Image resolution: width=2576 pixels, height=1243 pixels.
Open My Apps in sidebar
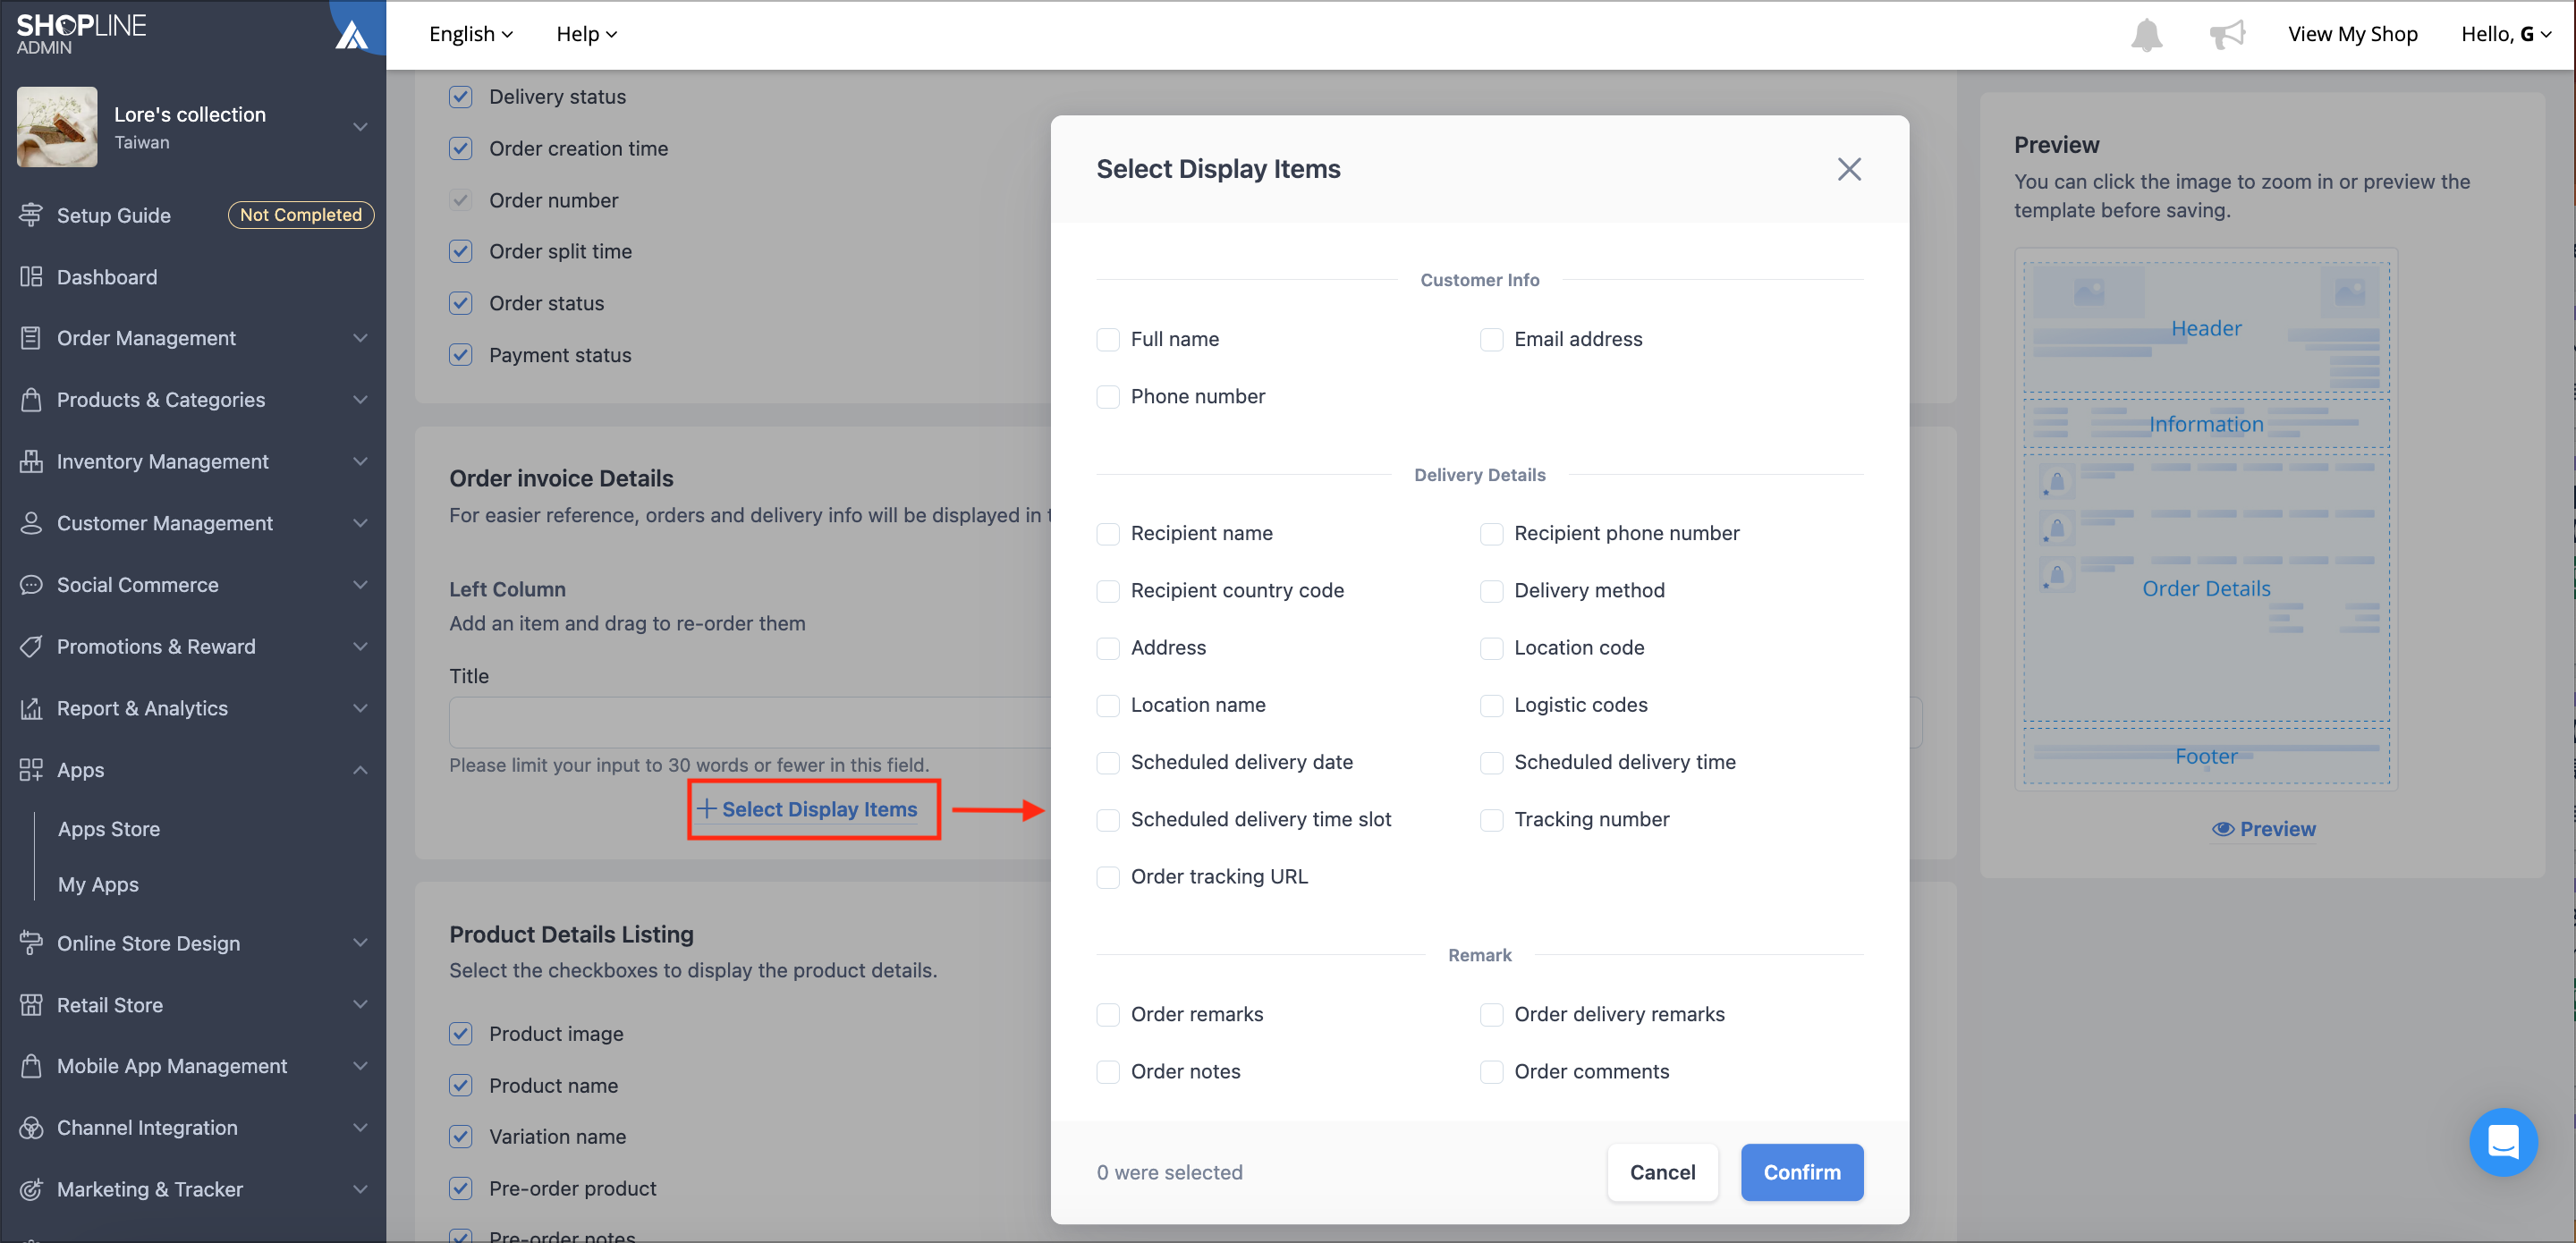click(98, 884)
